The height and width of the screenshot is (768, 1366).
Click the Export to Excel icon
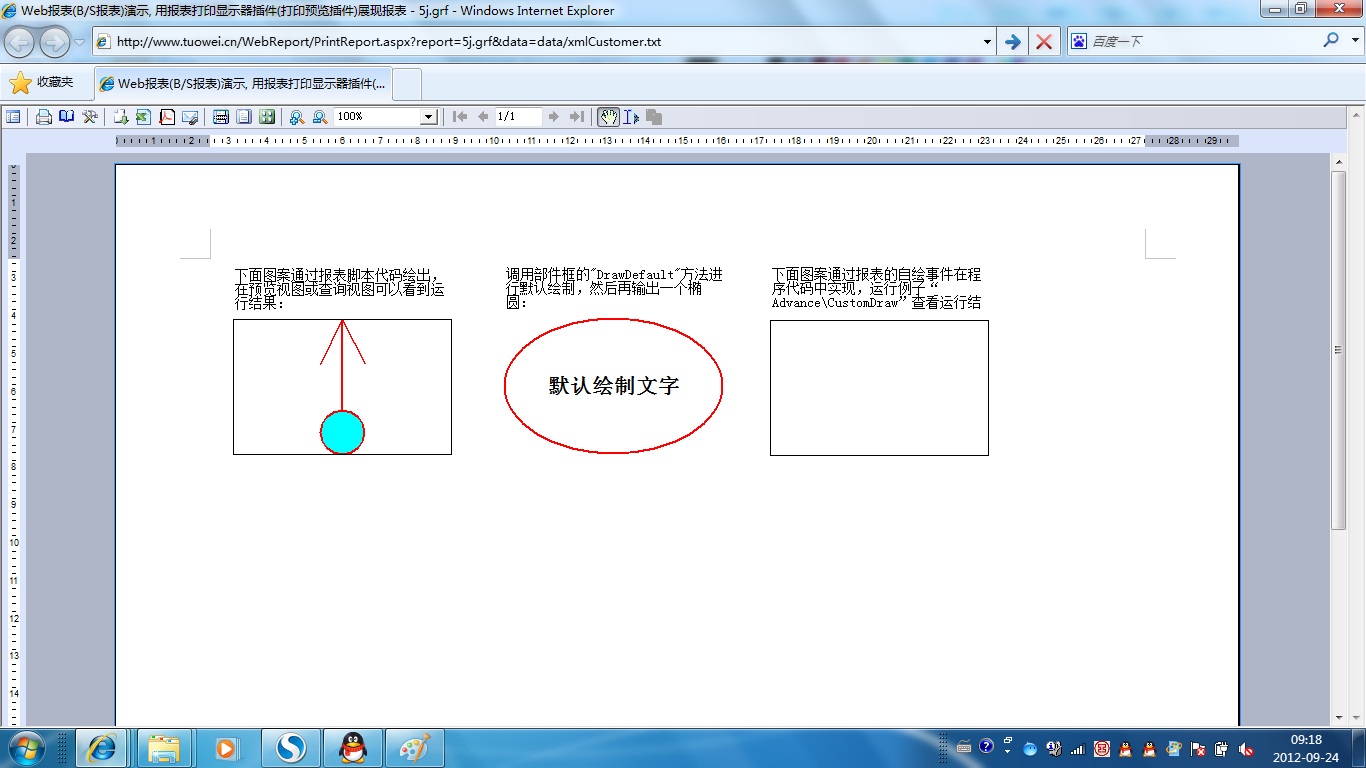click(143, 117)
